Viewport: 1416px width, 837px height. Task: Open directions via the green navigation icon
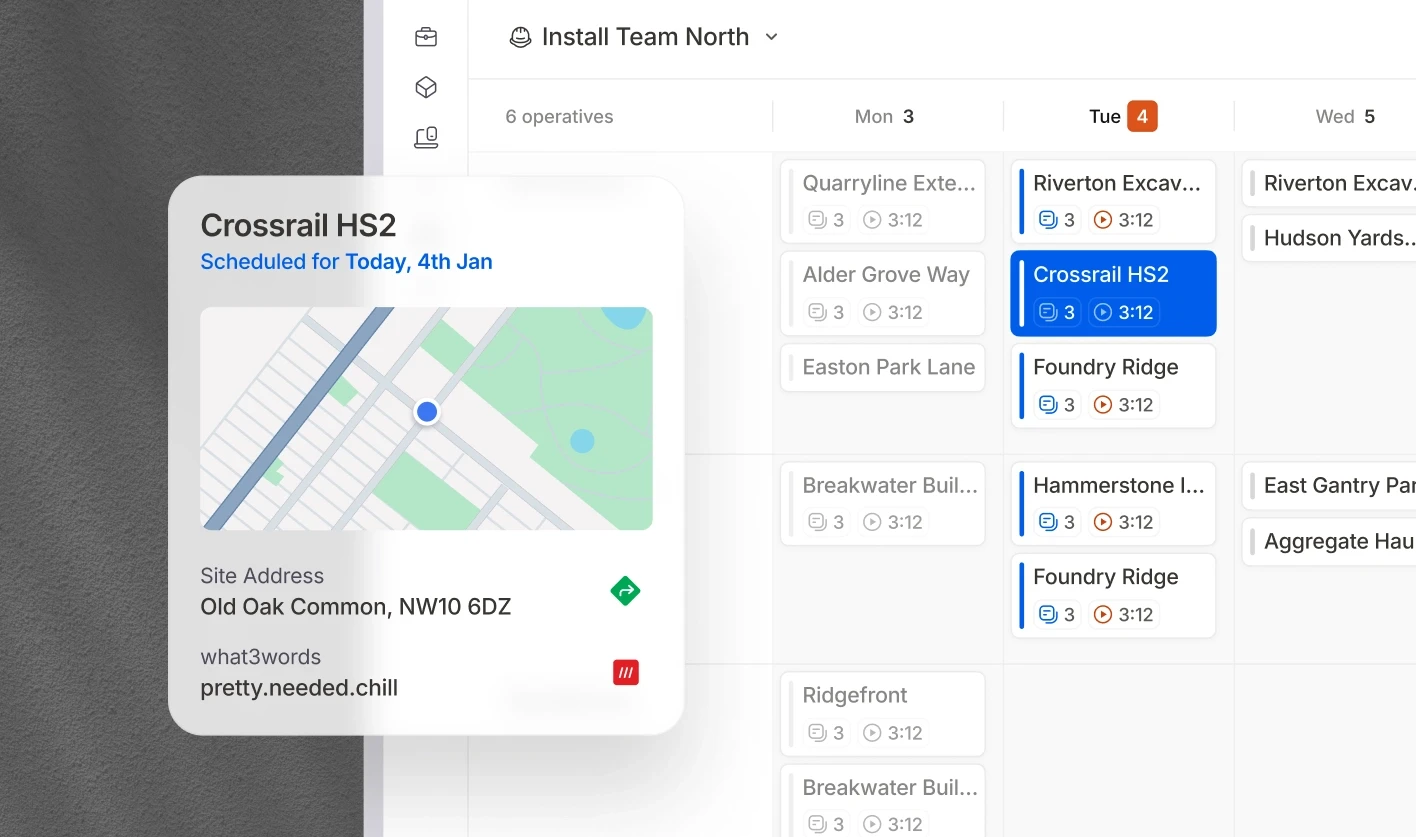[624, 590]
